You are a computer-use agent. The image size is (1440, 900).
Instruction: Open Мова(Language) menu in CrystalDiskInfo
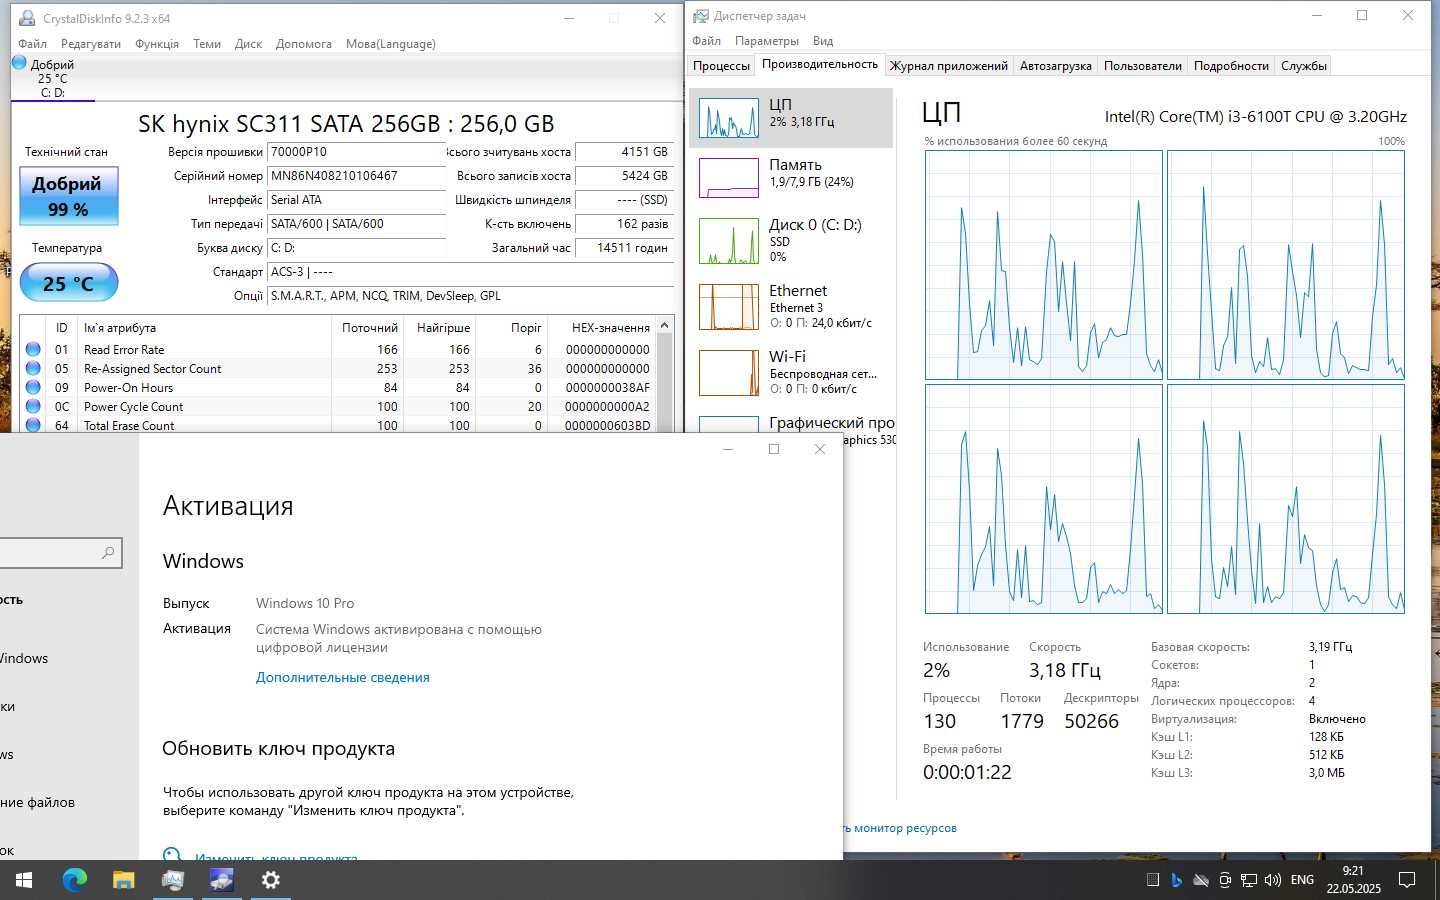(x=390, y=44)
